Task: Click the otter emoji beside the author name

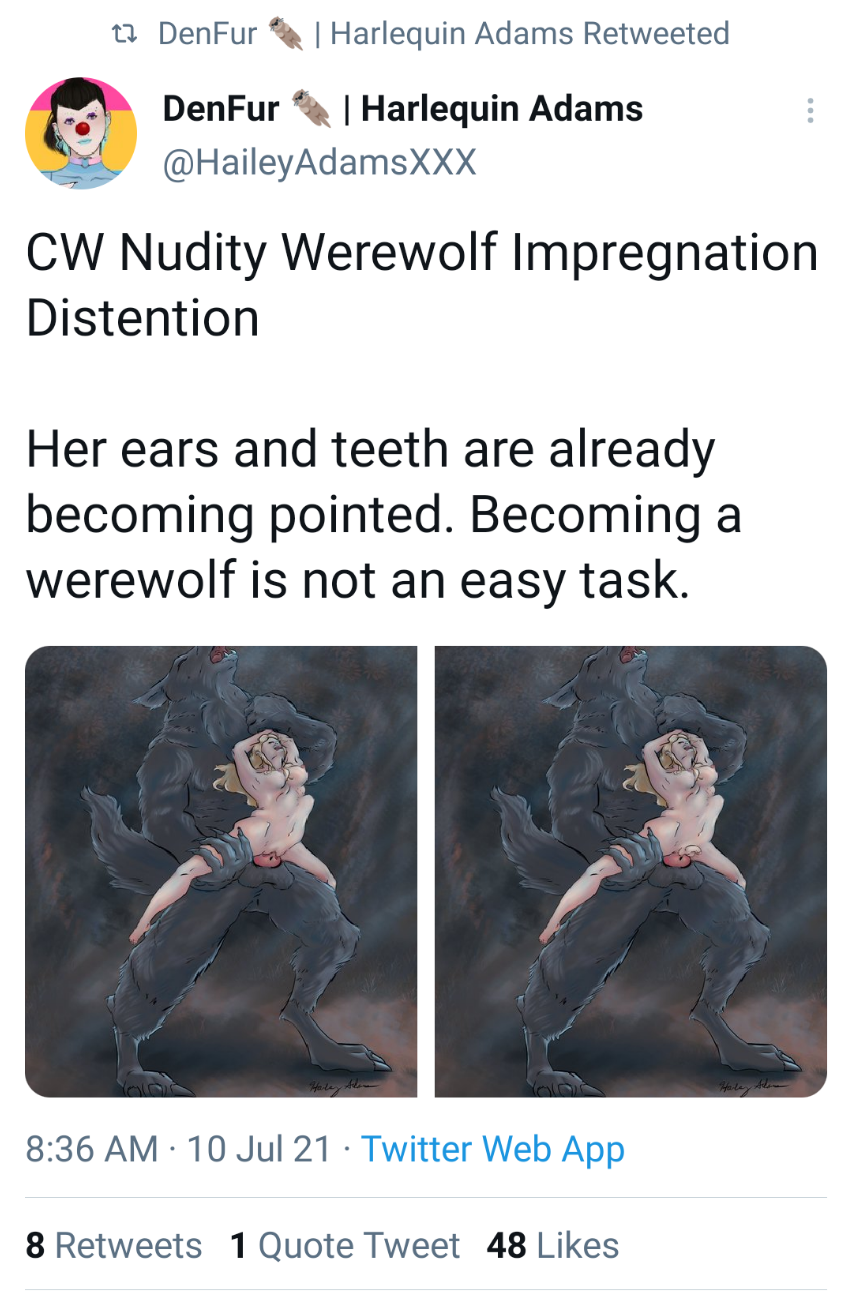Action: (310, 108)
